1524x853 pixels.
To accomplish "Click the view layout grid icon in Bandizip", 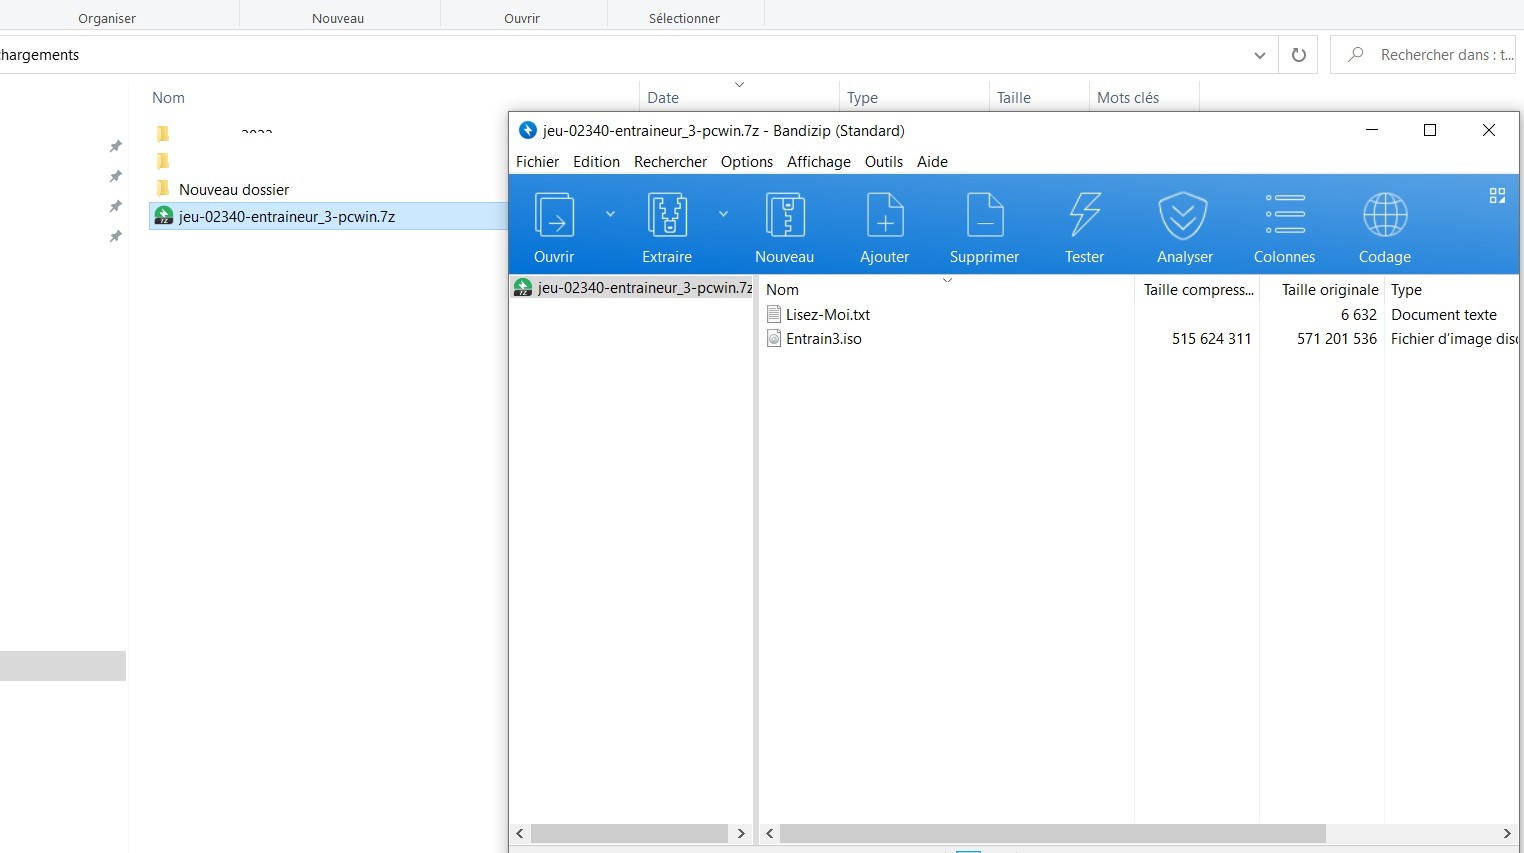I will pos(1497,196).
